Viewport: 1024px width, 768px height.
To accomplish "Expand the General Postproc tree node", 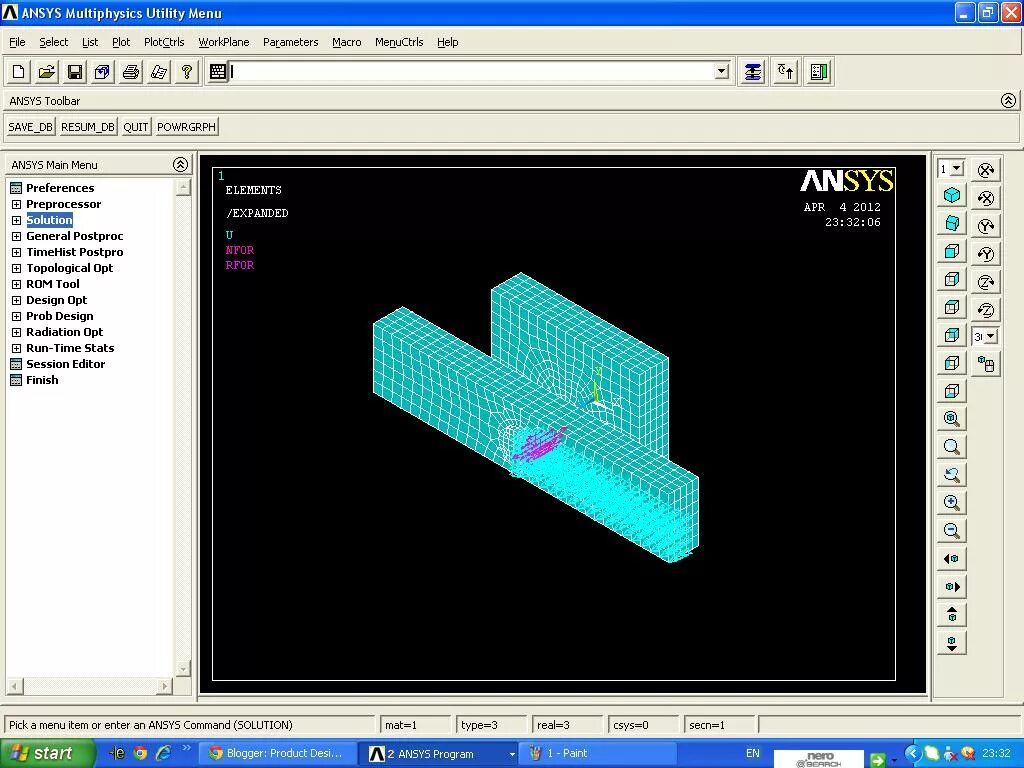I will (16, 236).
